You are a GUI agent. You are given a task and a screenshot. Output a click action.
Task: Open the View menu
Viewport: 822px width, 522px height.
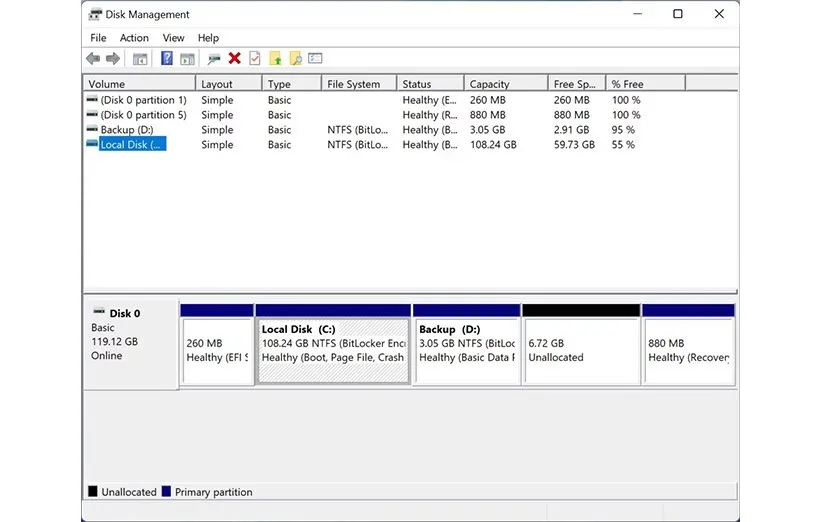click(x=173, y=38)
